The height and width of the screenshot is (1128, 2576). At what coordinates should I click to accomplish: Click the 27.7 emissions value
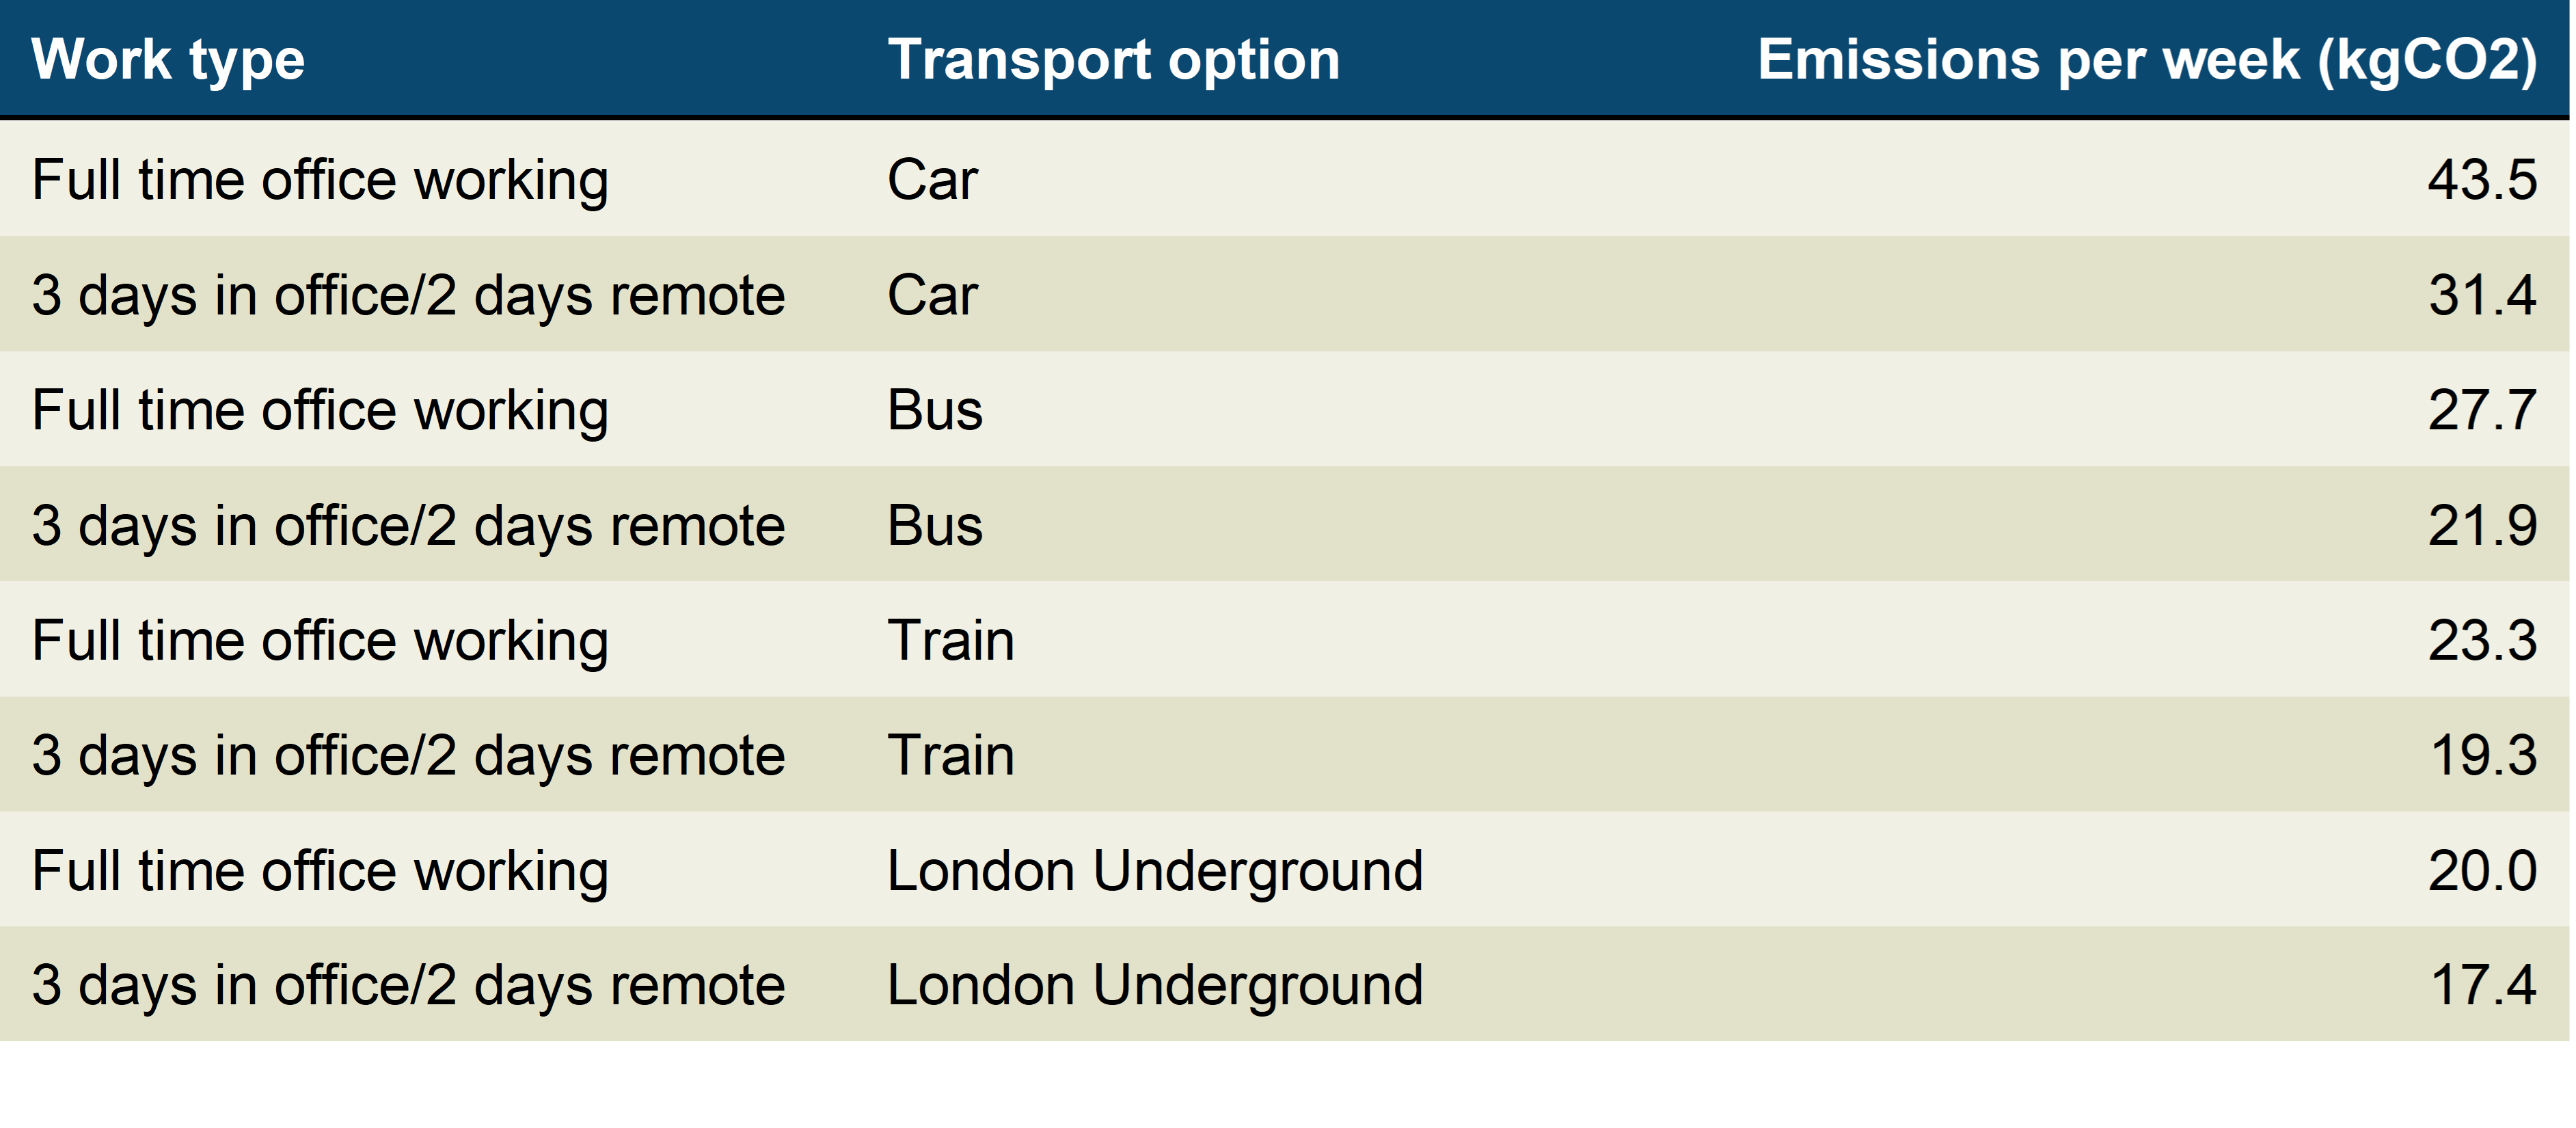click(x=2481, y=411)
